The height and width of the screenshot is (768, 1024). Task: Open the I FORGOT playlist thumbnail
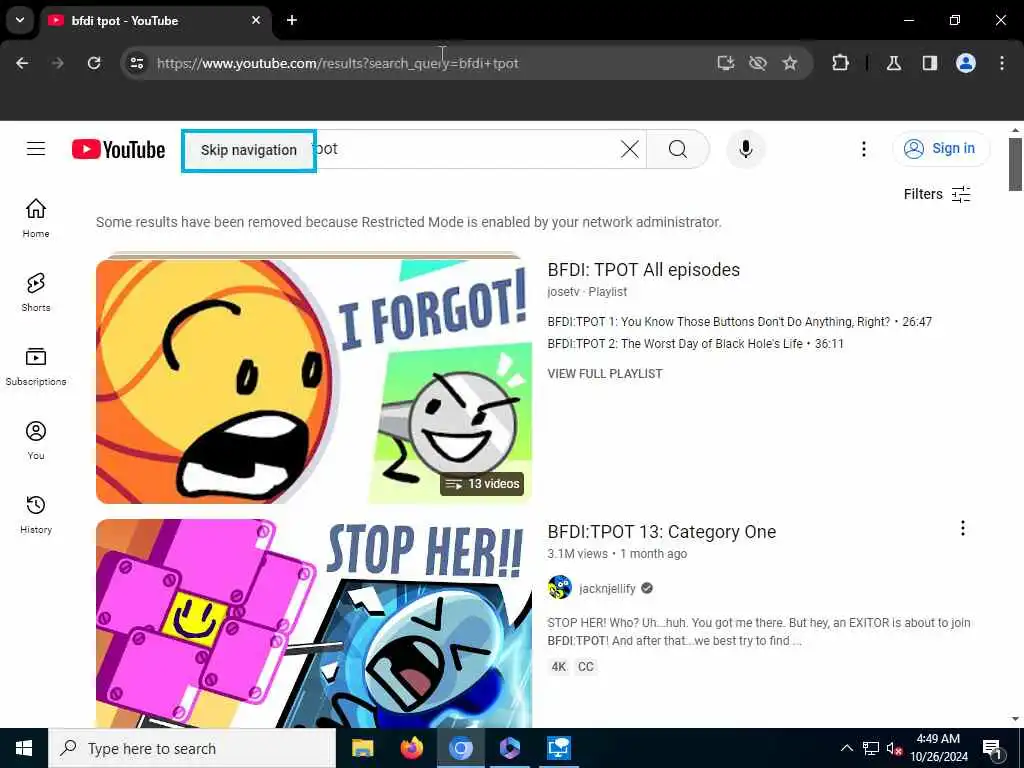[313, 381]
